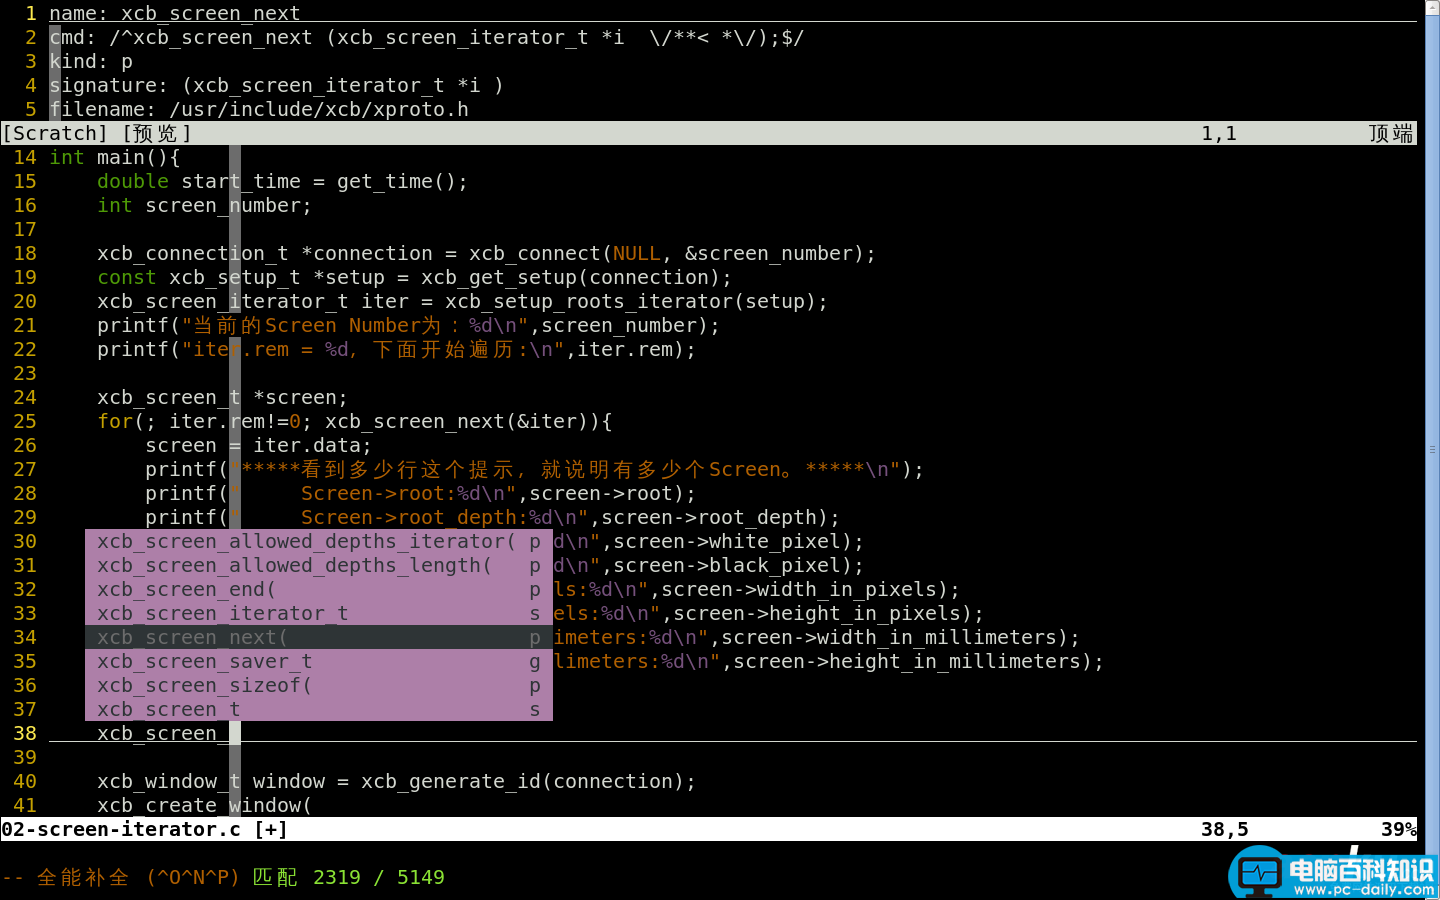Click the '全能补全' completion mode message
This screenshot has width=1440, height=900.
(83, 877)
